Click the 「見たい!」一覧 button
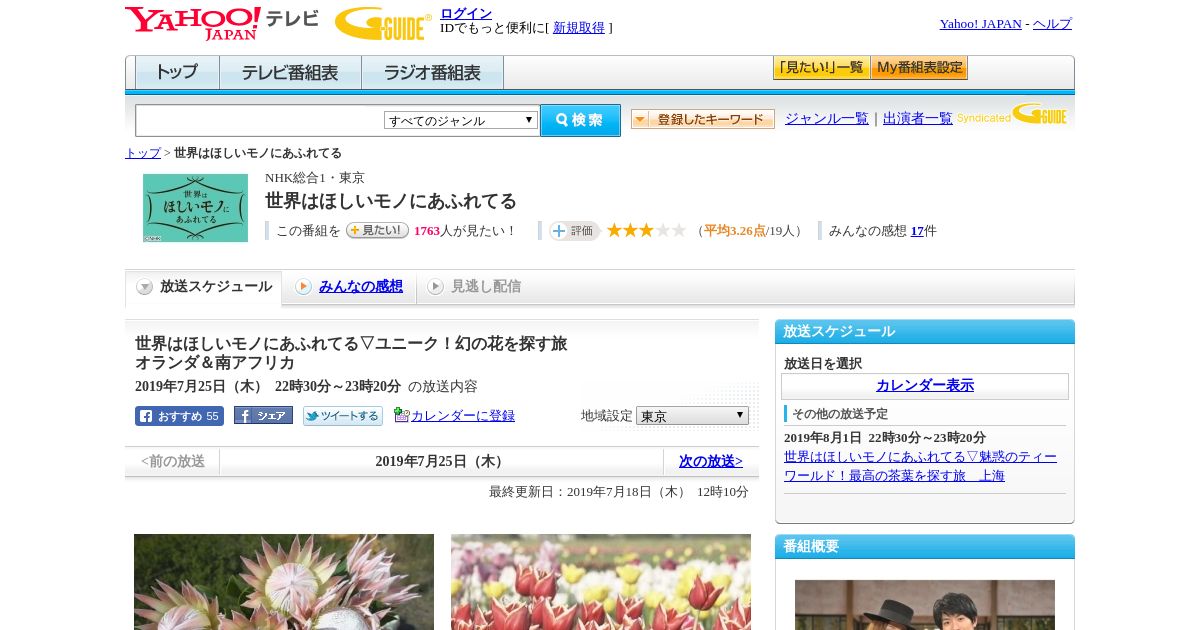This screenshot has height=630, width=1200. pos(821,68)
